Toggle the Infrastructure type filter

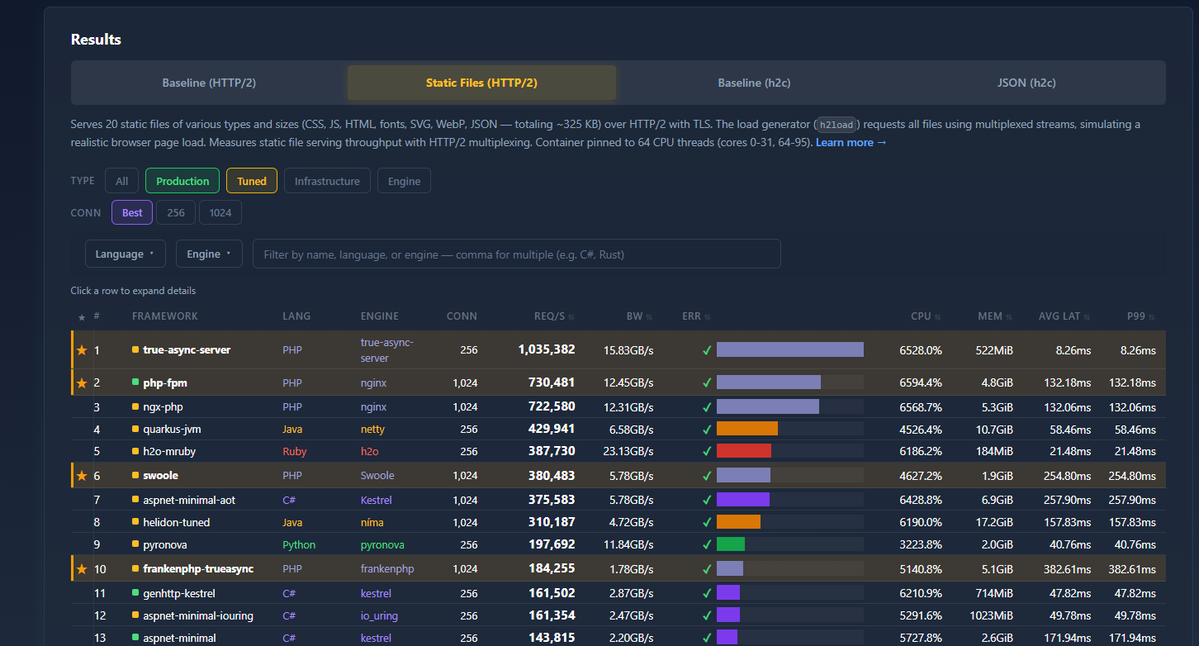pyautogui.click(x=327, y=181)
